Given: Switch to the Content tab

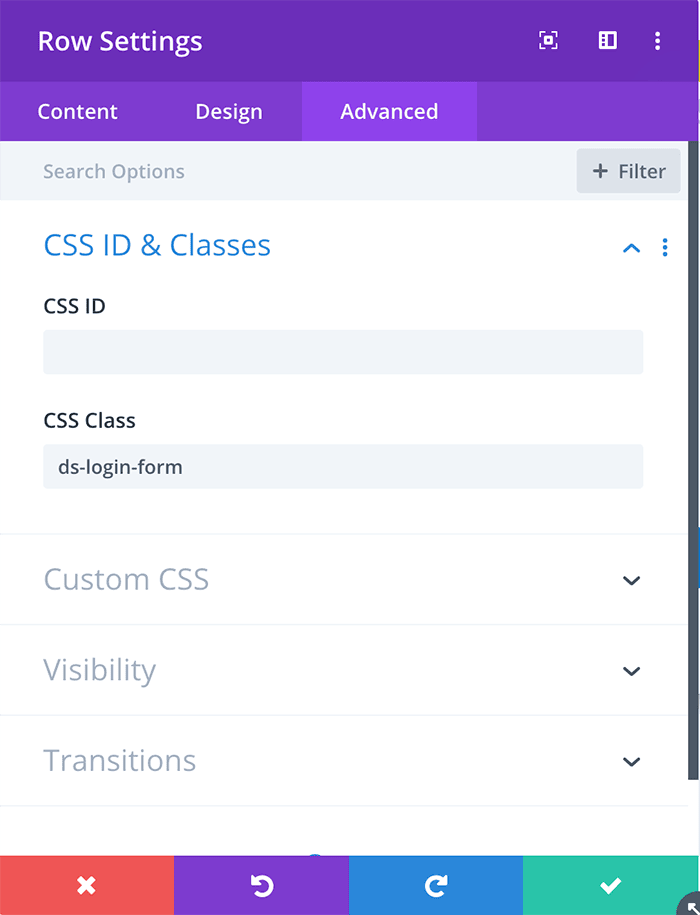Looking at the screenshot, I should (x=78, y=111).
